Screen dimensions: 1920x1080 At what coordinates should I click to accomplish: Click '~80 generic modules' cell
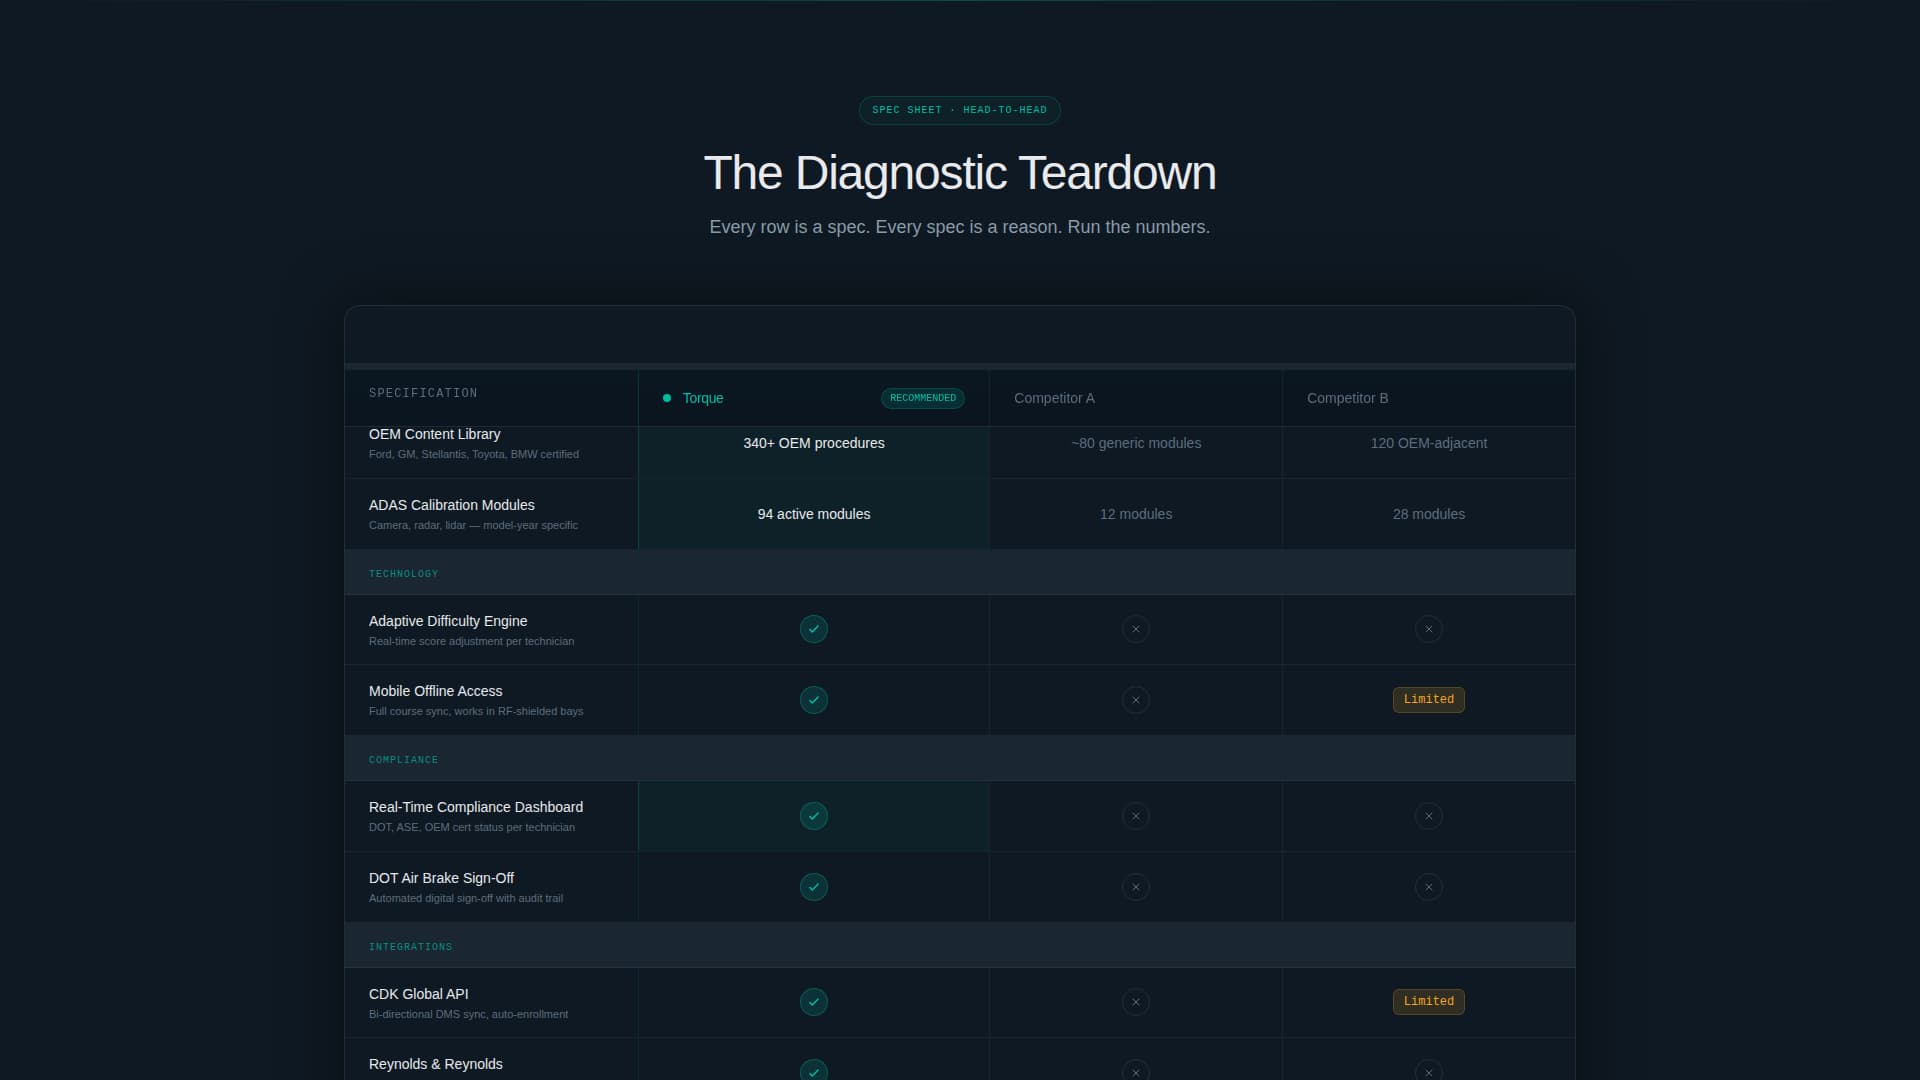(x=1136, y=443)
